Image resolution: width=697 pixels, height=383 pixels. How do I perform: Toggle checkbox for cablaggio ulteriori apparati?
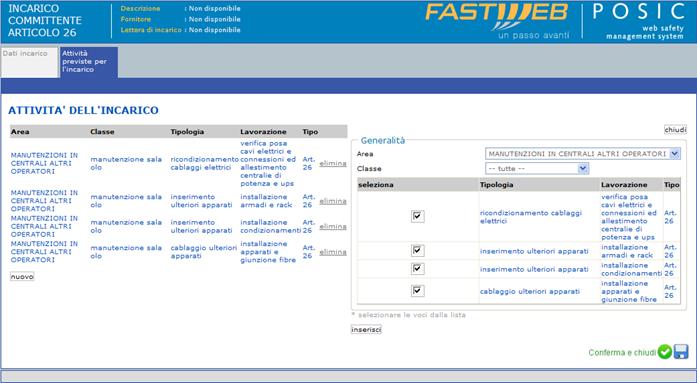point(417,291)
